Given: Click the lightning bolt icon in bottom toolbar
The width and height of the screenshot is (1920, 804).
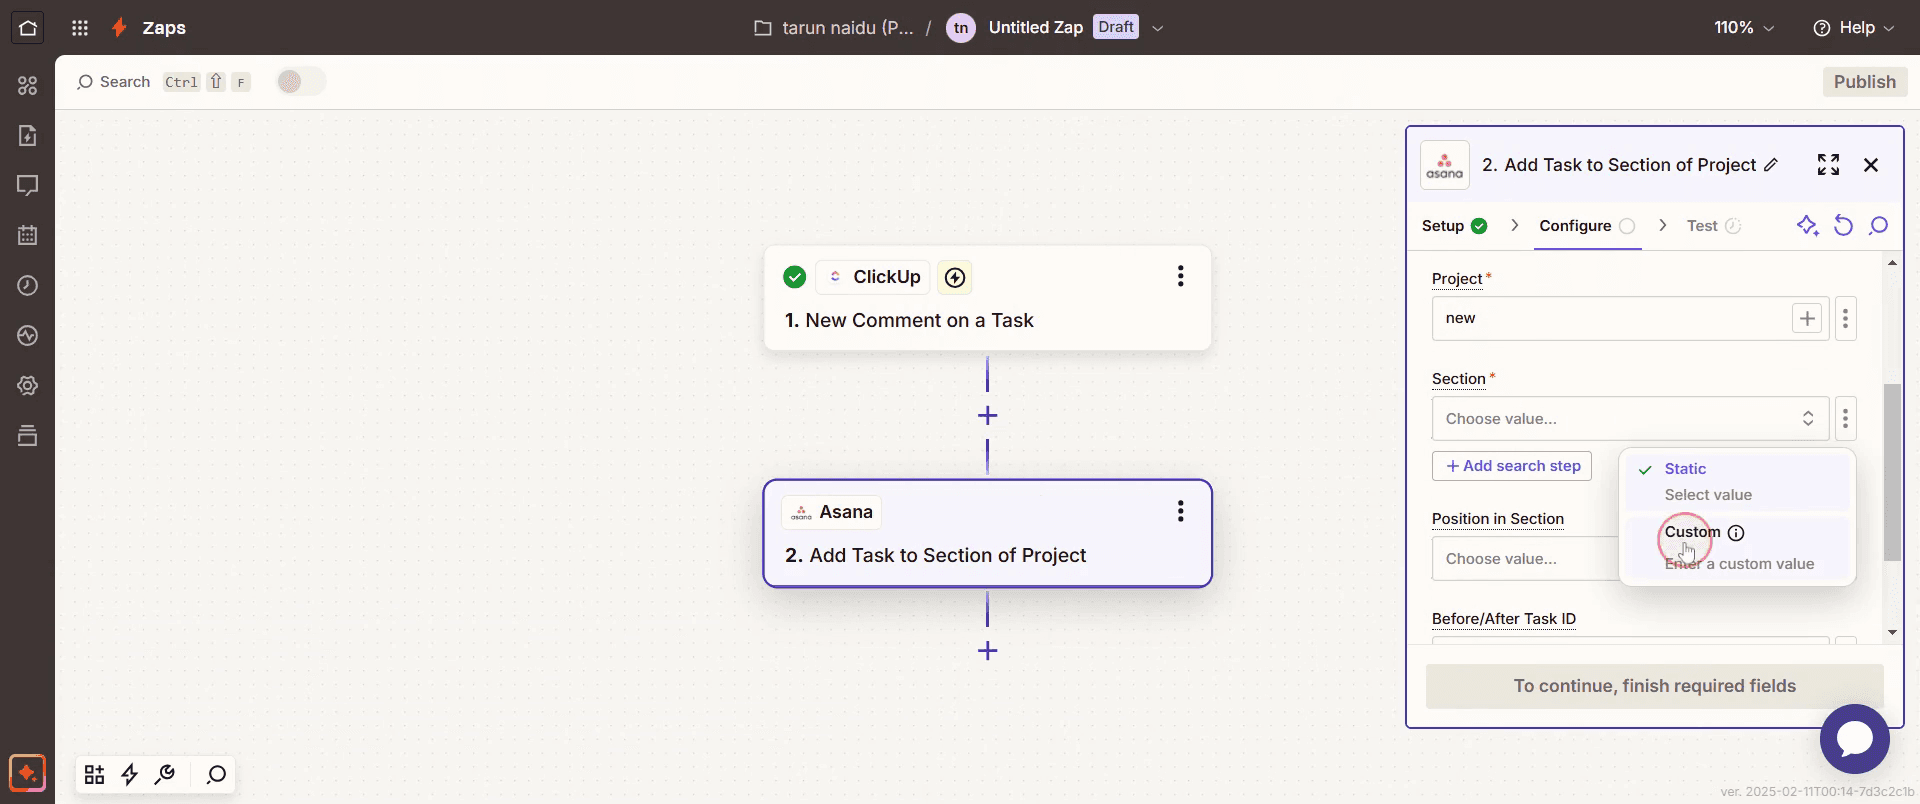Looking at the screenshot, I should 130,775.
